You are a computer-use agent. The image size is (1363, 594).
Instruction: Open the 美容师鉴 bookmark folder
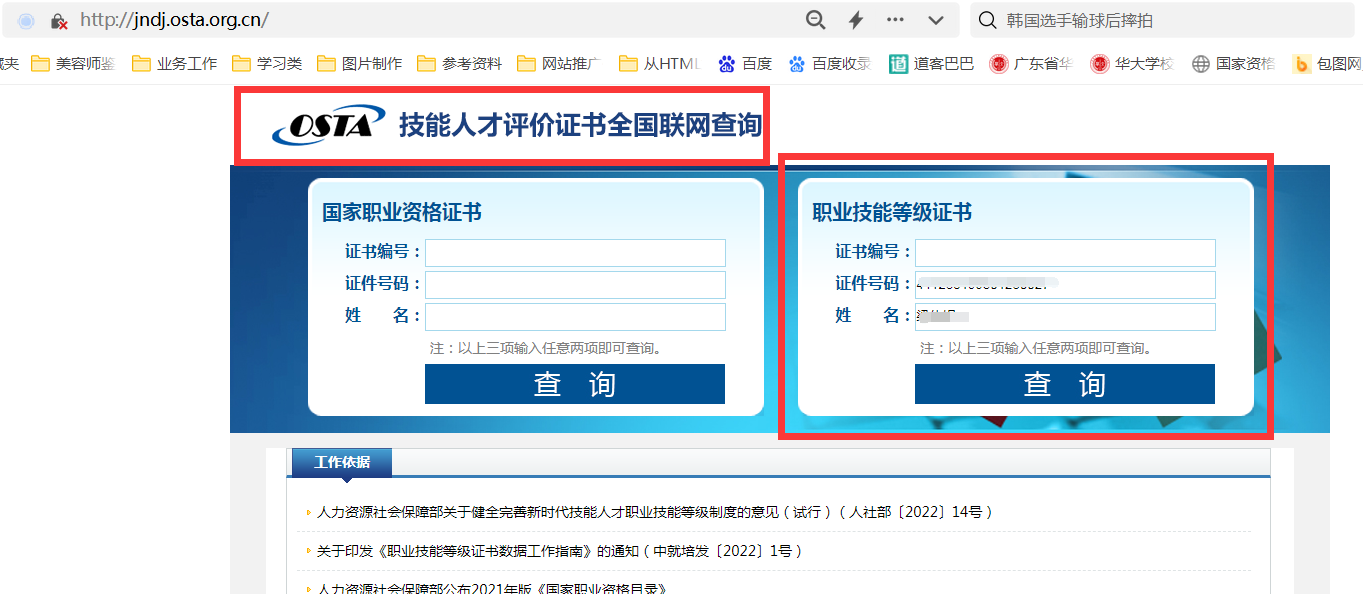pyautogui.click(x=73, y=64)
